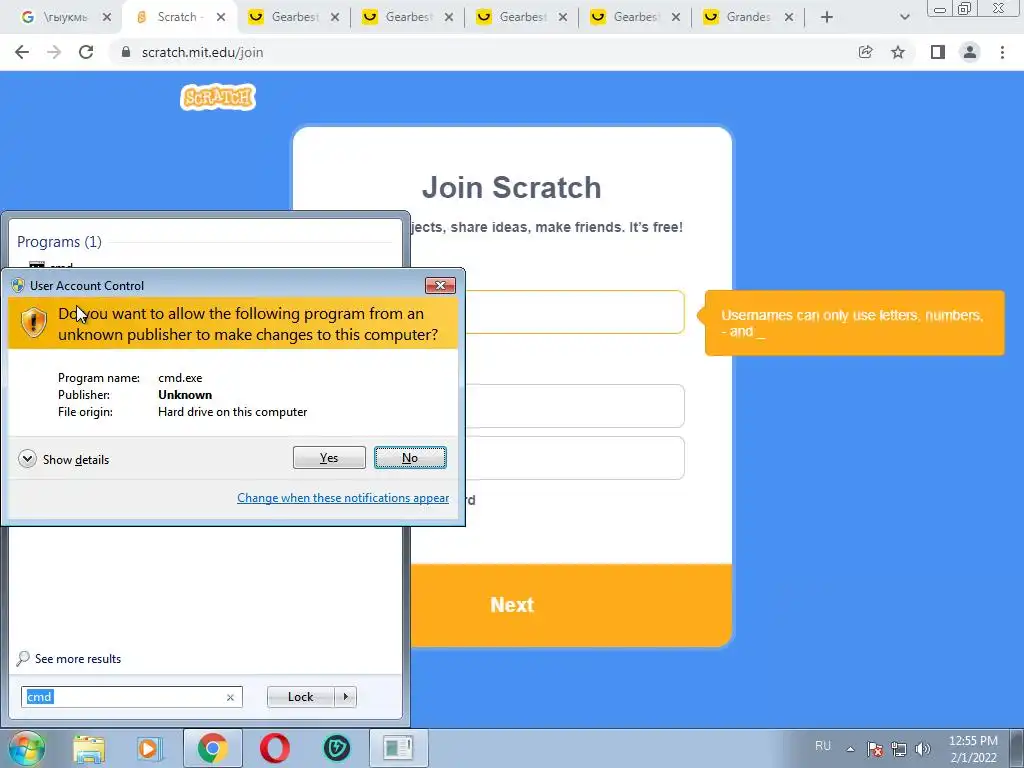
Task: Show hidden tray icons arrow
Action: [x=850, y=749]
